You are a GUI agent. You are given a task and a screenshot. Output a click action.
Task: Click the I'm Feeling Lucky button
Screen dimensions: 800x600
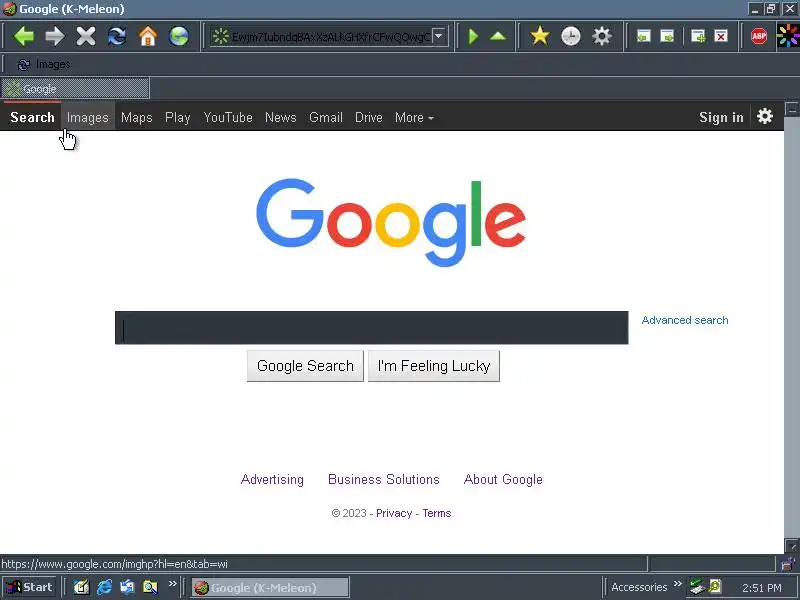click(x=434, y=366)
